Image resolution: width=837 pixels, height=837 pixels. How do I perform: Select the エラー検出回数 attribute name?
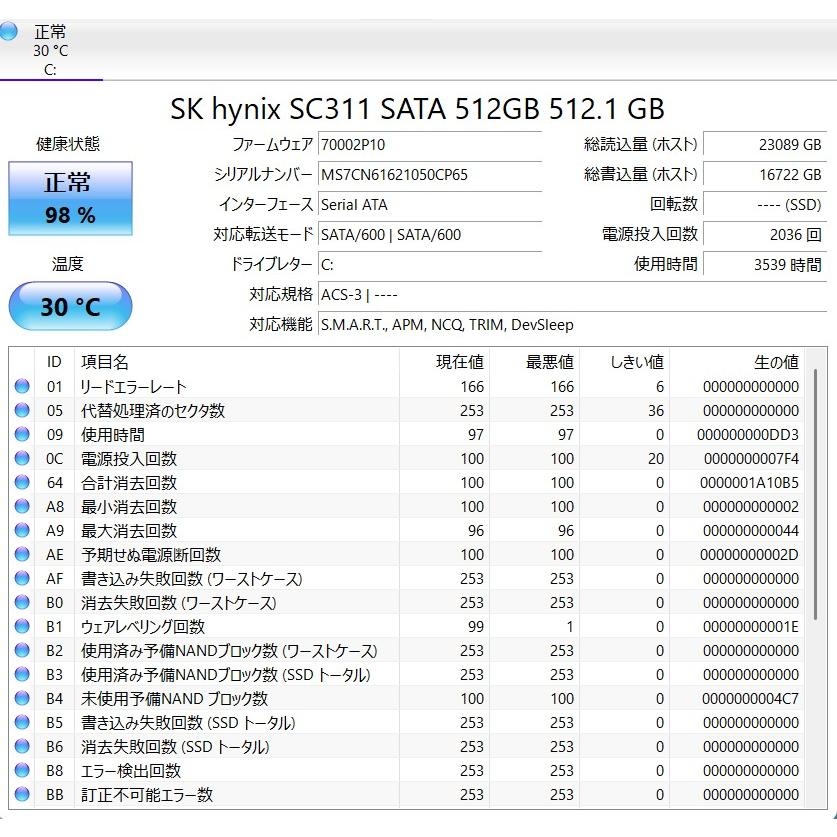[131, 771]
